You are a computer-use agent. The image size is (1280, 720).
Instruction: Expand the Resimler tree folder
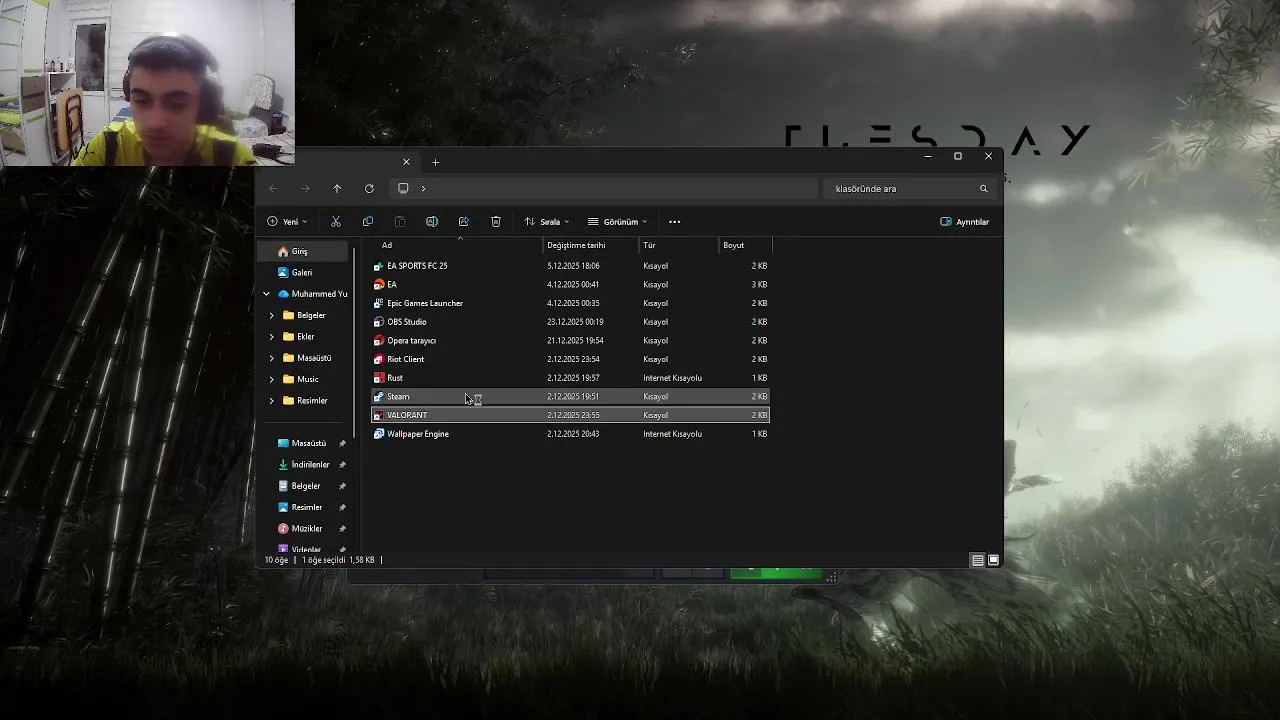pyautogui.click(x=271, y=401)
